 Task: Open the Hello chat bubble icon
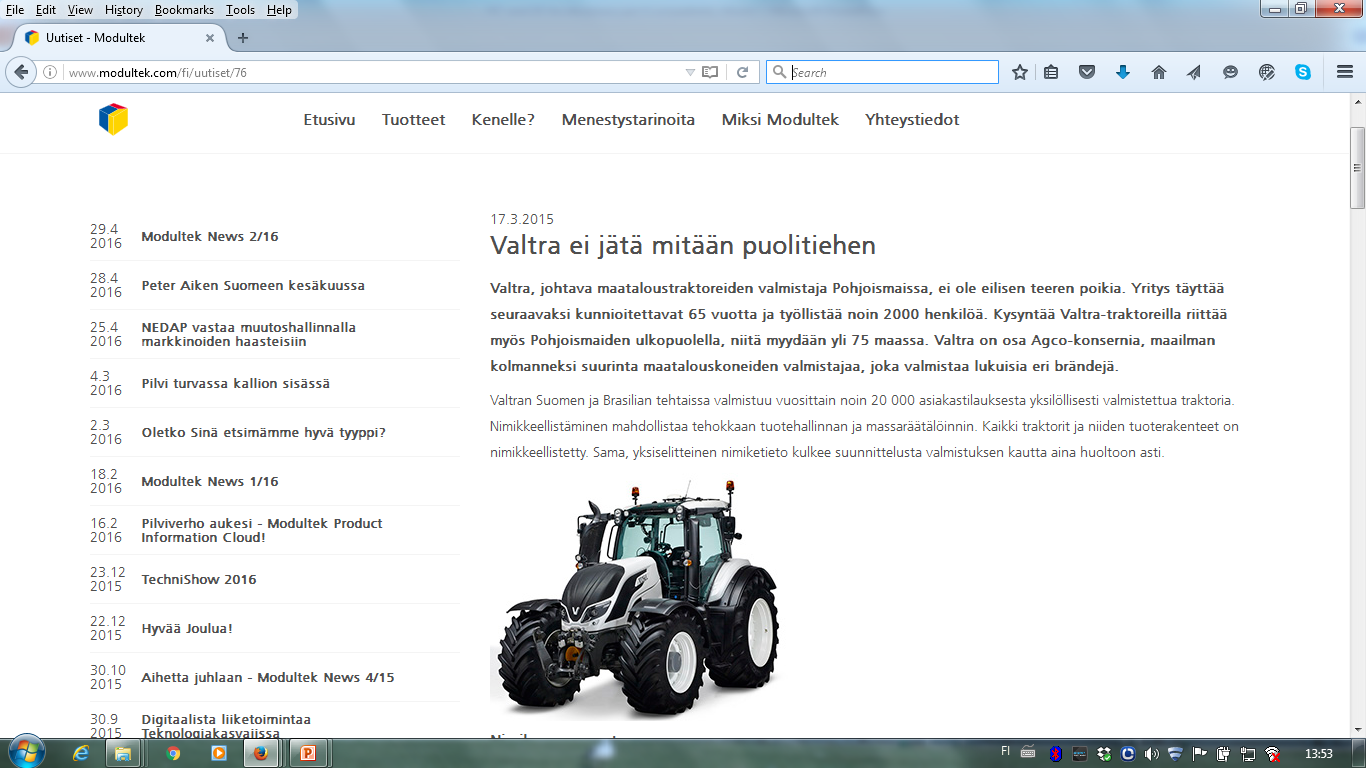tap(1230, 72)
